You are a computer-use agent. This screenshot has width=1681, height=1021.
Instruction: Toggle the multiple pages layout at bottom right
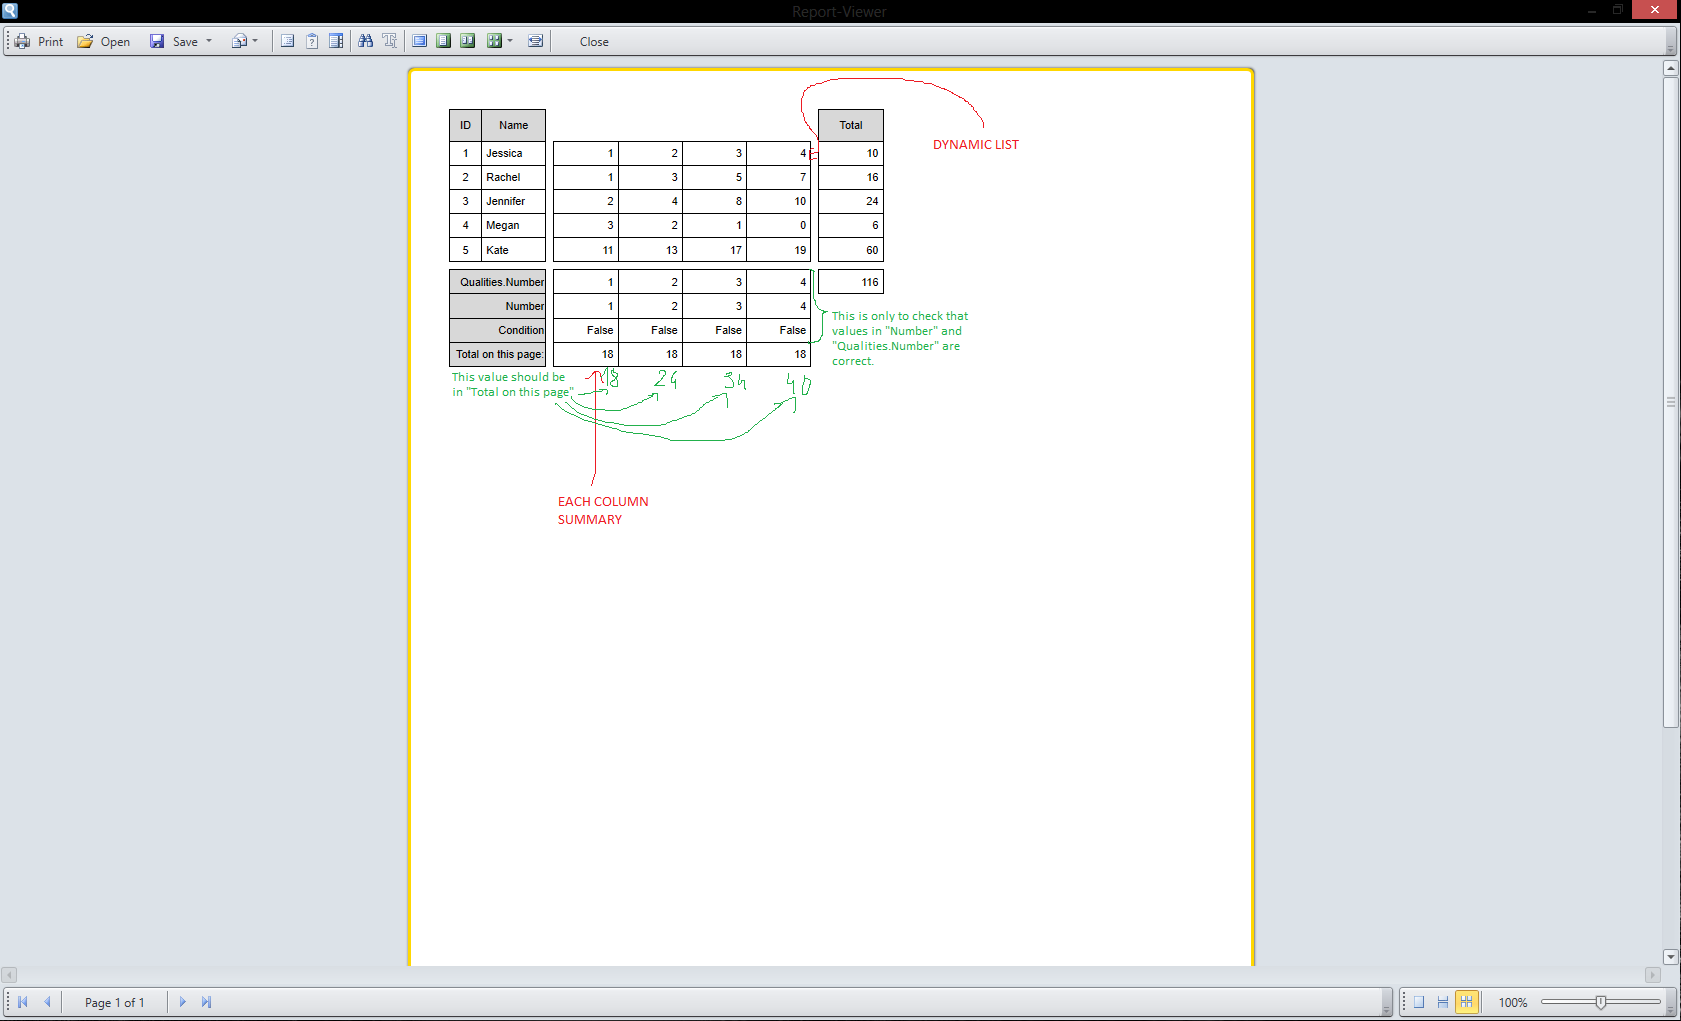point(1466,1001)
